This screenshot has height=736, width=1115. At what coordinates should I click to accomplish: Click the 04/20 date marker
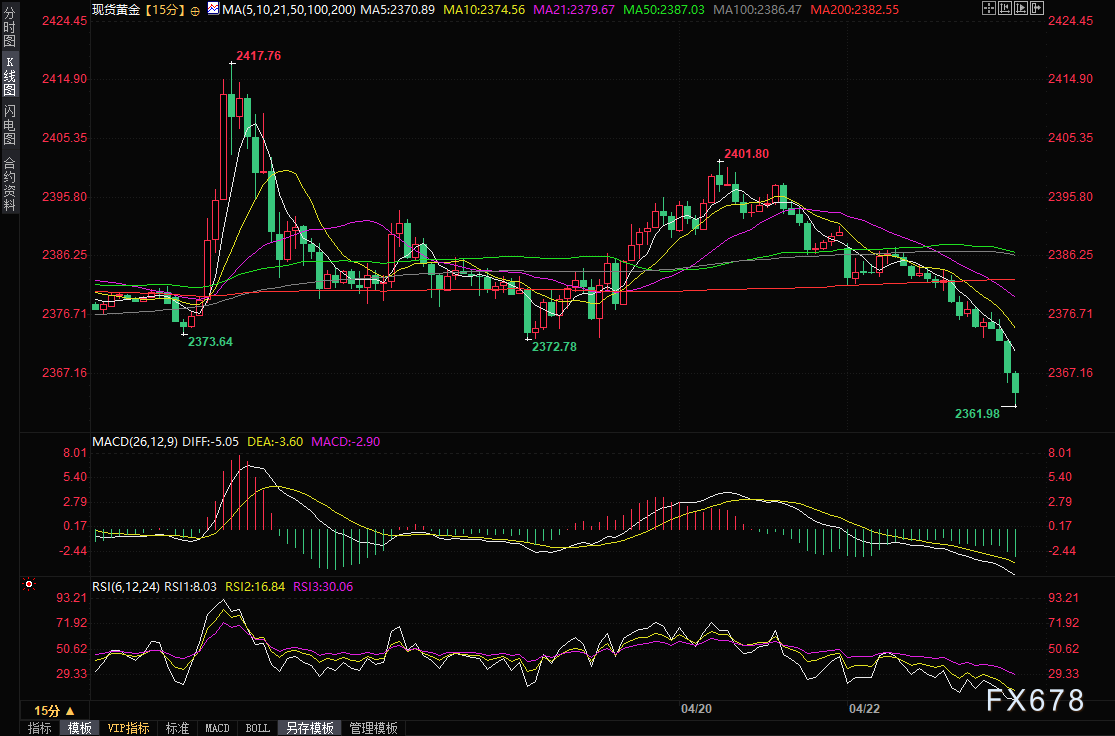click(696, 709)
